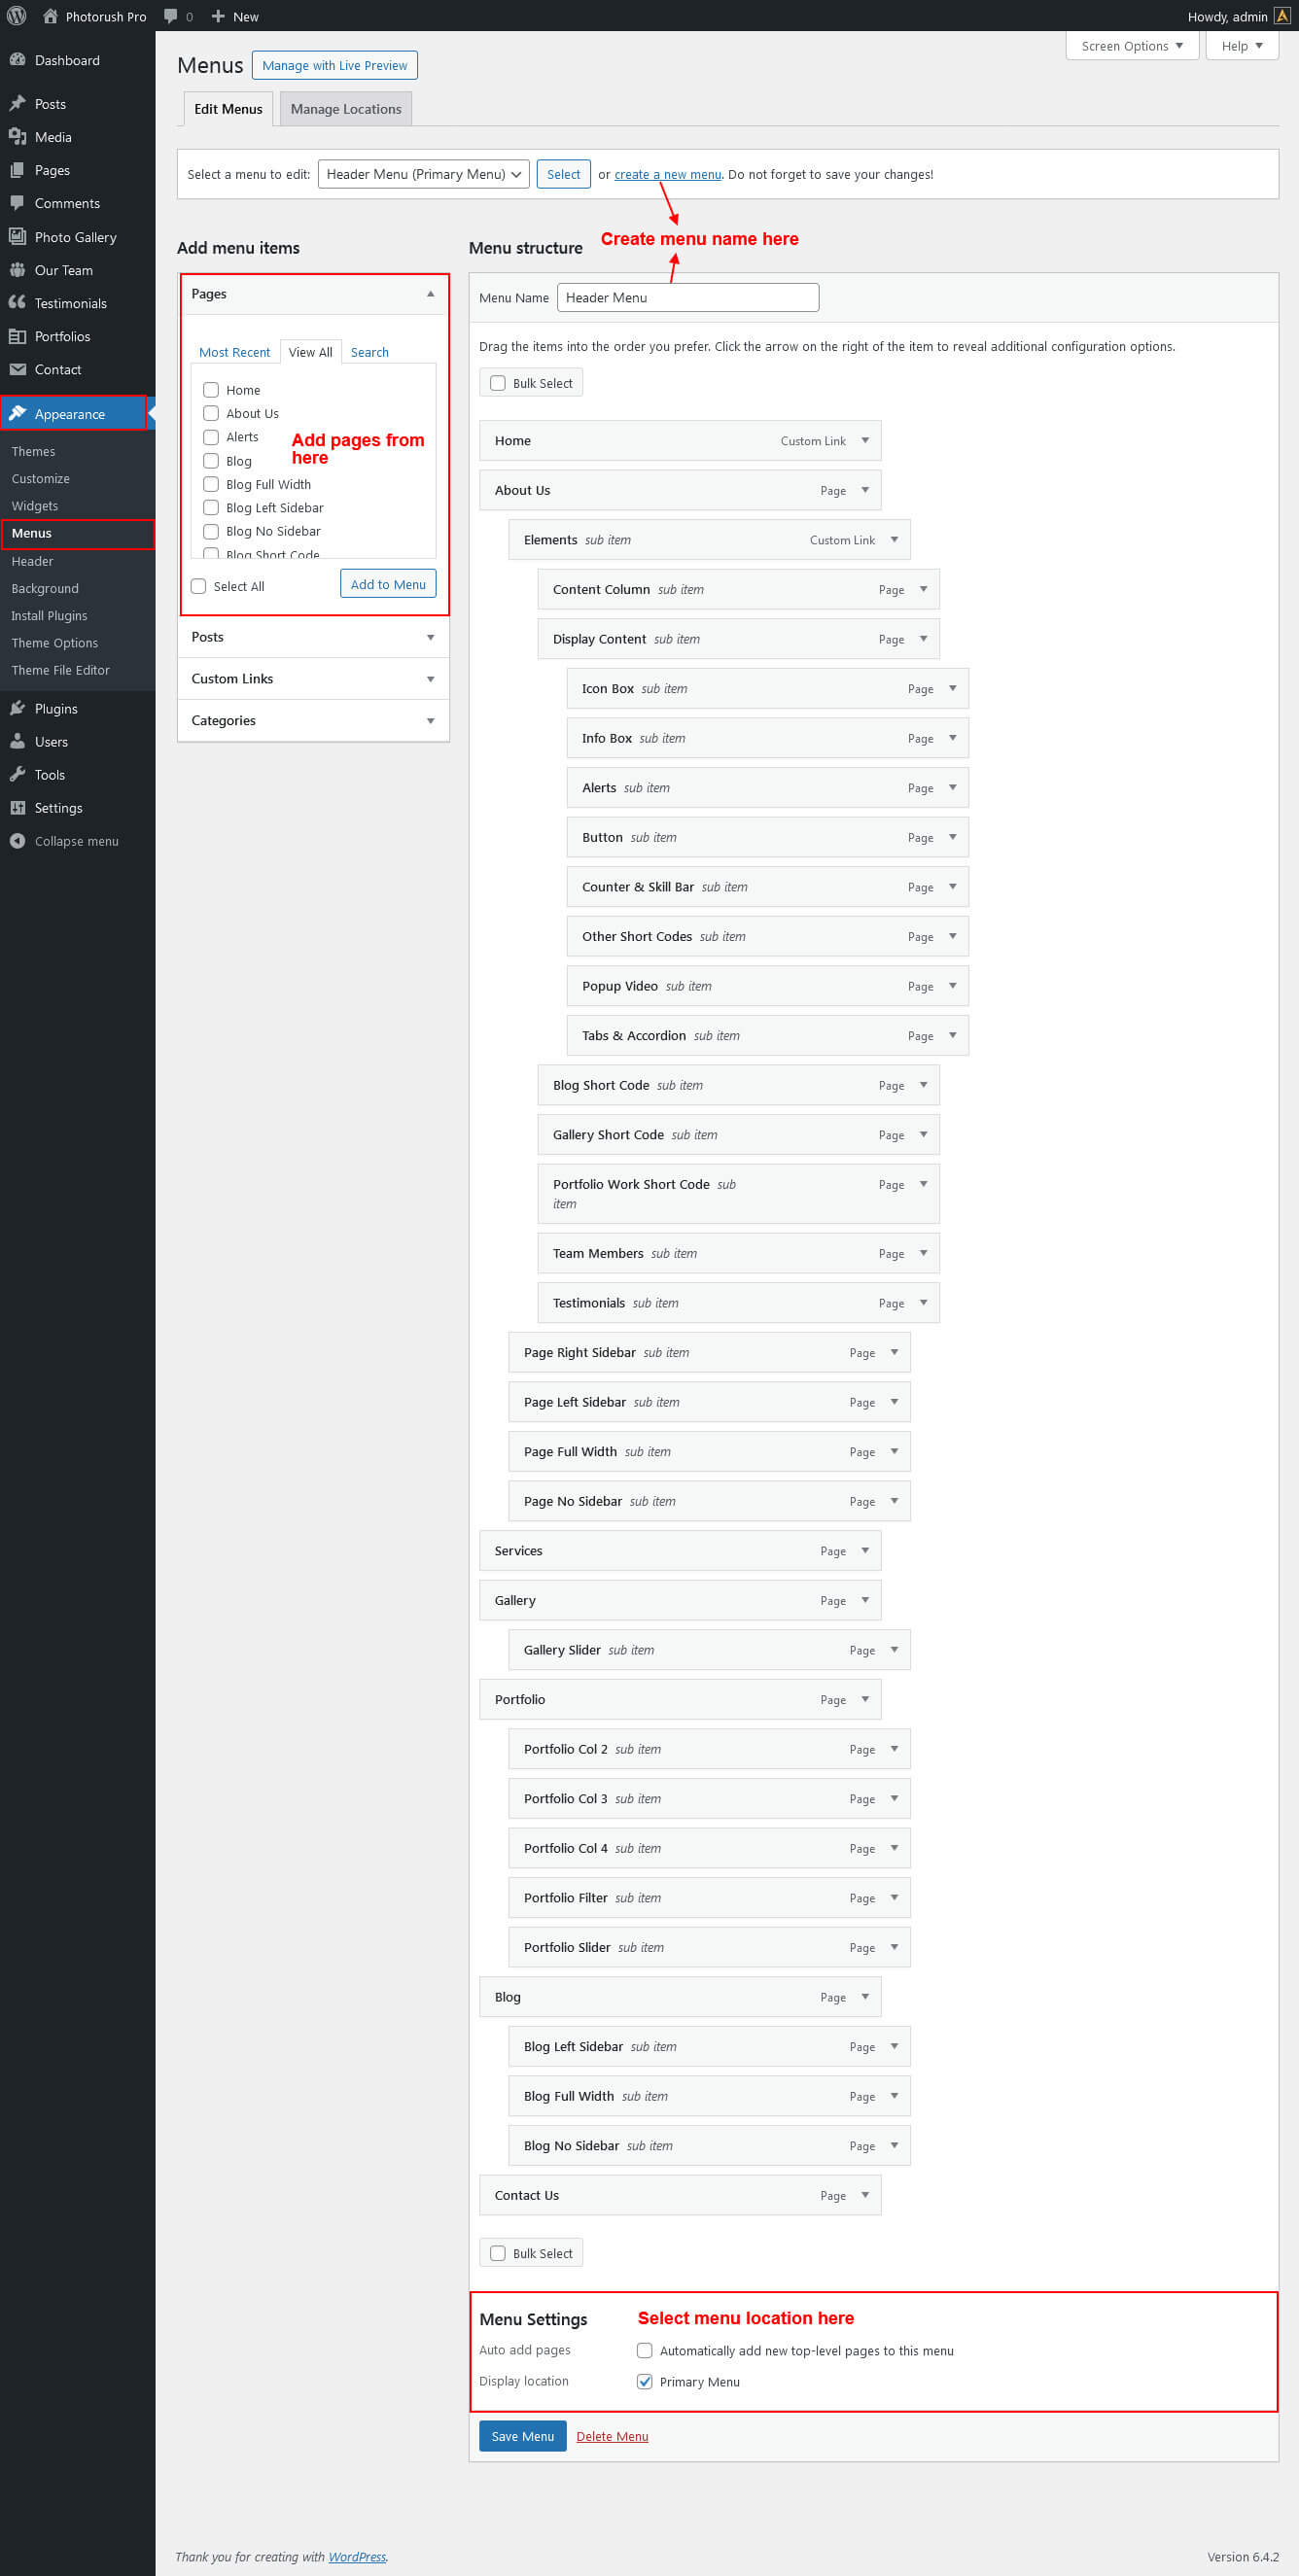Open Testimonials quote icon in sidebar
The image size is (1299, 2576).
[x=17, y=303]
